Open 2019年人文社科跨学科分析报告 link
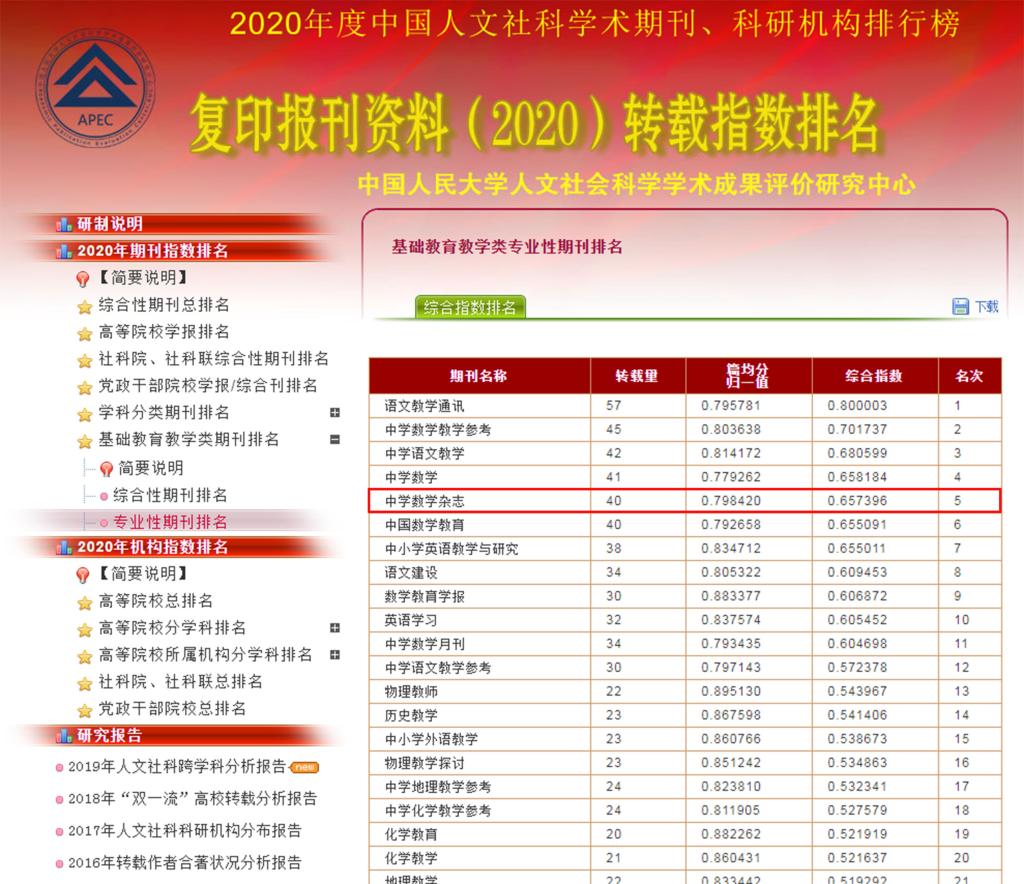 pyautogui.click(x=176, y=768)
